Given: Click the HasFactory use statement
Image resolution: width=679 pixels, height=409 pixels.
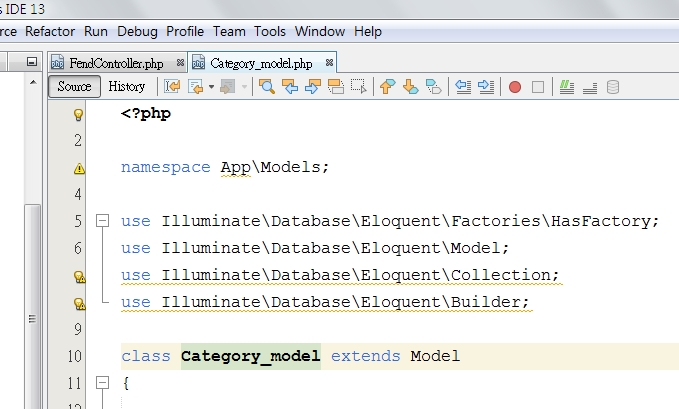Looking at the screenshot, I should (390, 221).
